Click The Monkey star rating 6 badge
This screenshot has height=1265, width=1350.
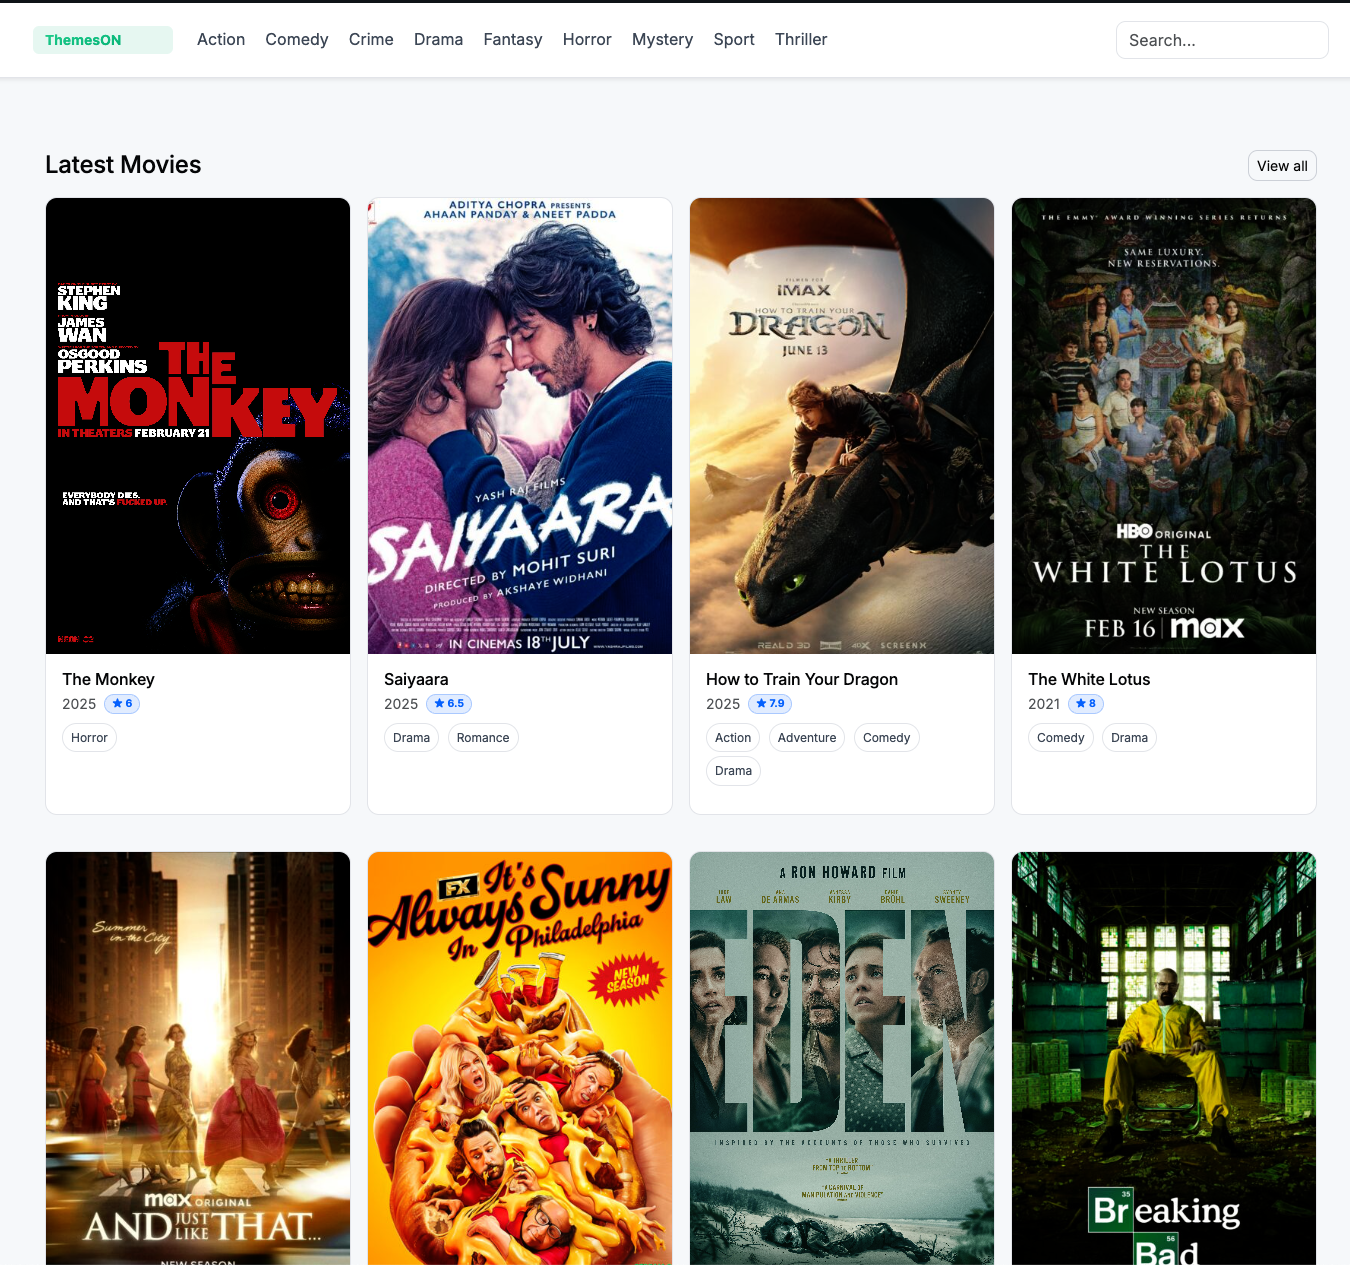122,704
